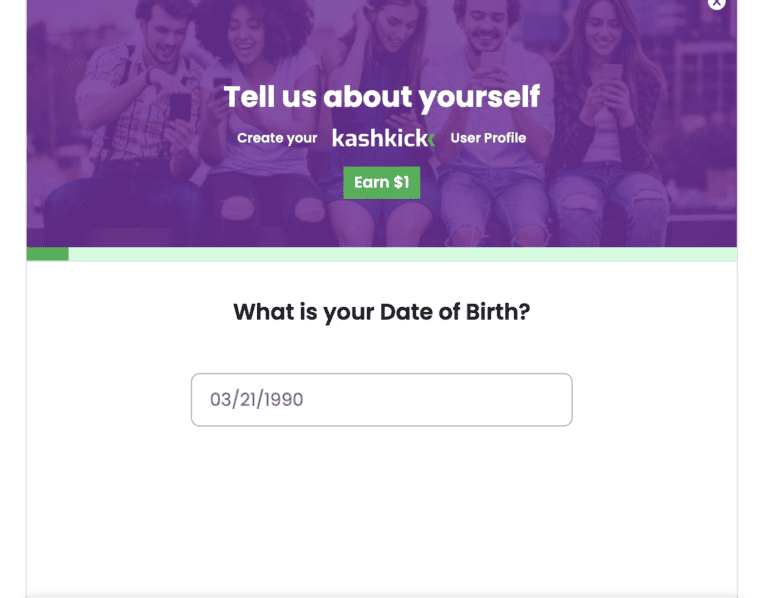Close the user profile popup
This screenshot has height=598, width=768.
click(716, 4)
